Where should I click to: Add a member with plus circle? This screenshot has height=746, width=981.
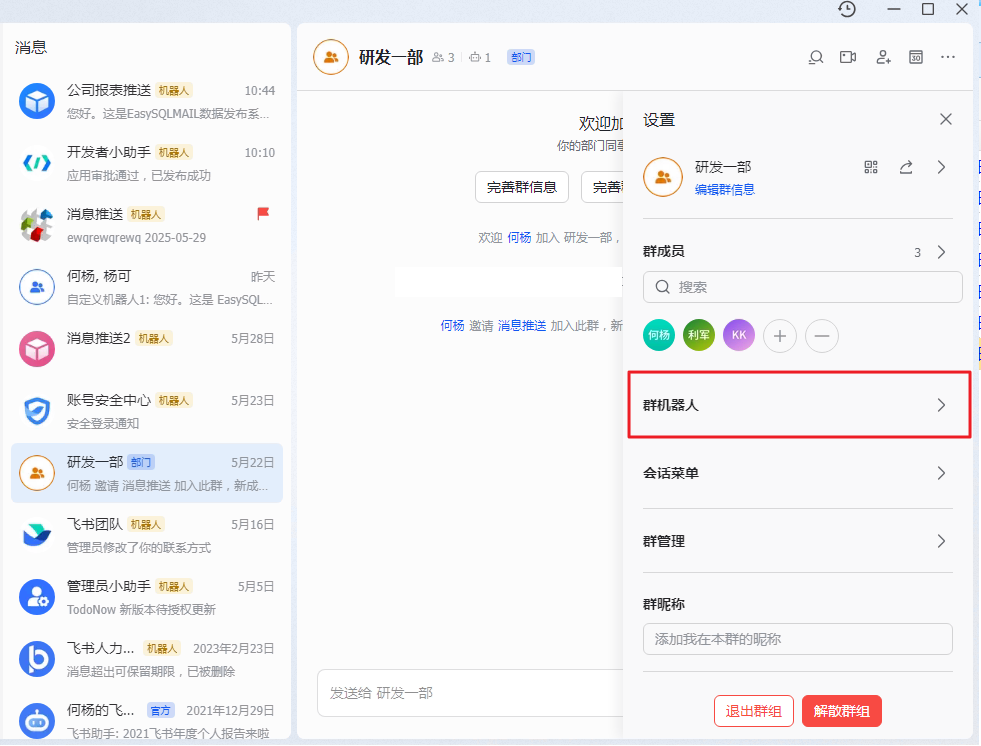[x=780, y=336]
